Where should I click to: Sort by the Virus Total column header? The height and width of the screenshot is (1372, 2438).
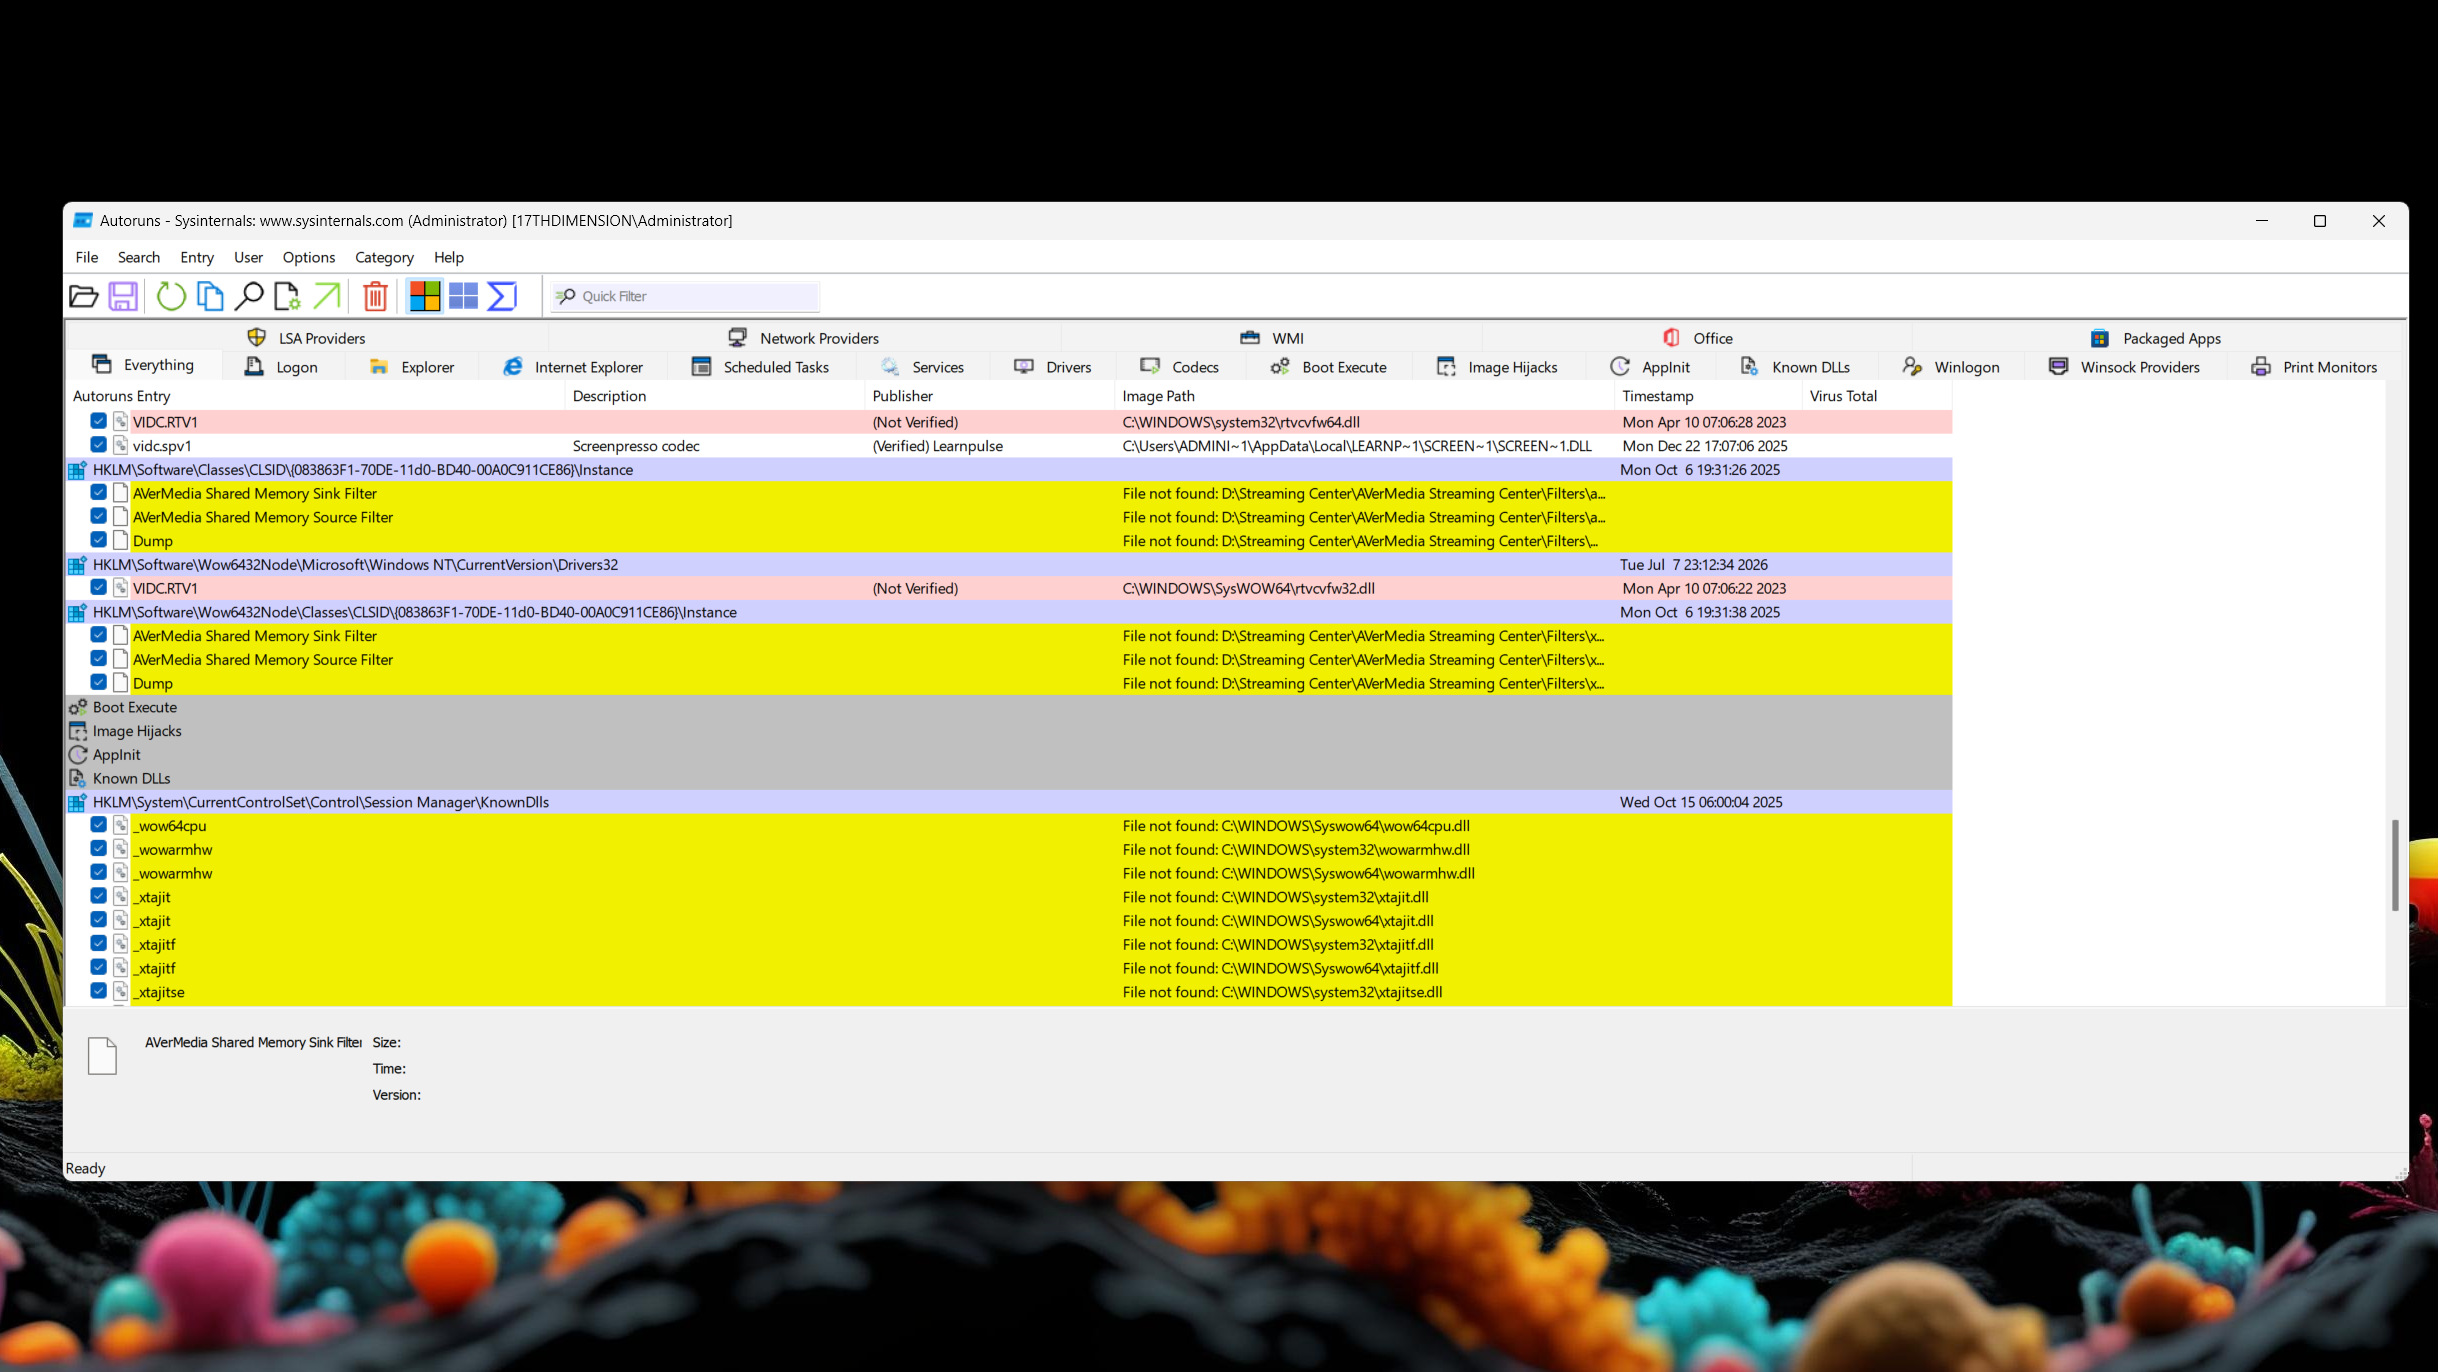(1876, 396)
